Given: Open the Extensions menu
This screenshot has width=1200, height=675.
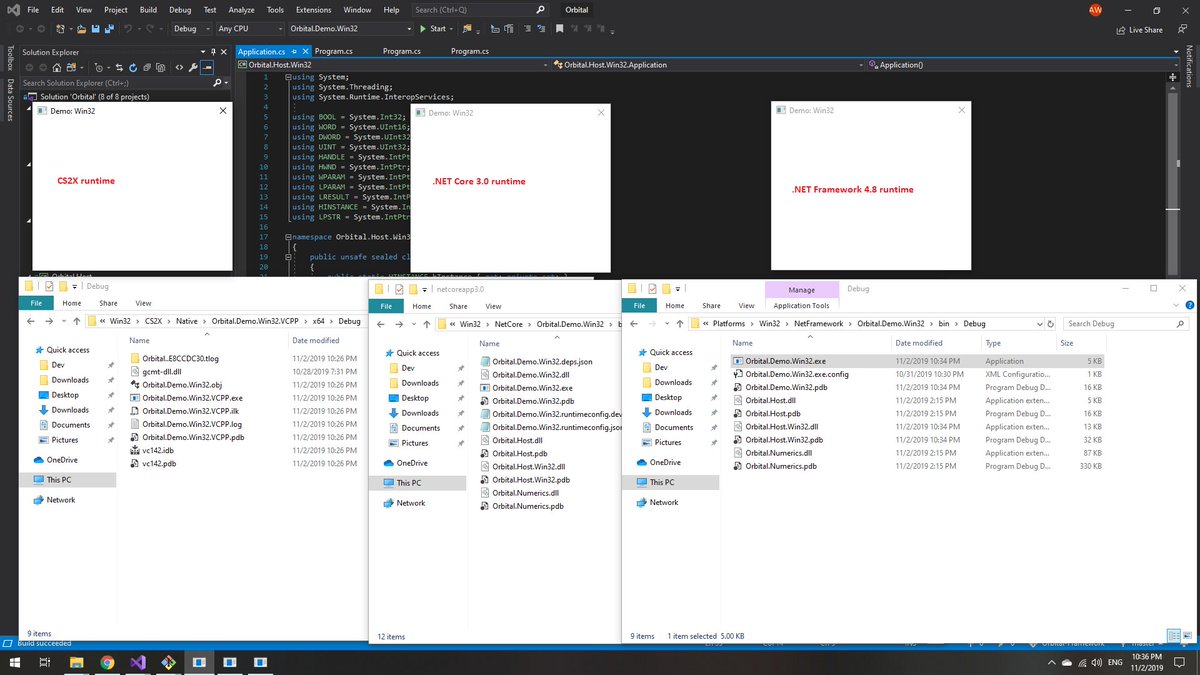Looking at the screenshot, I should coord(313,9).
